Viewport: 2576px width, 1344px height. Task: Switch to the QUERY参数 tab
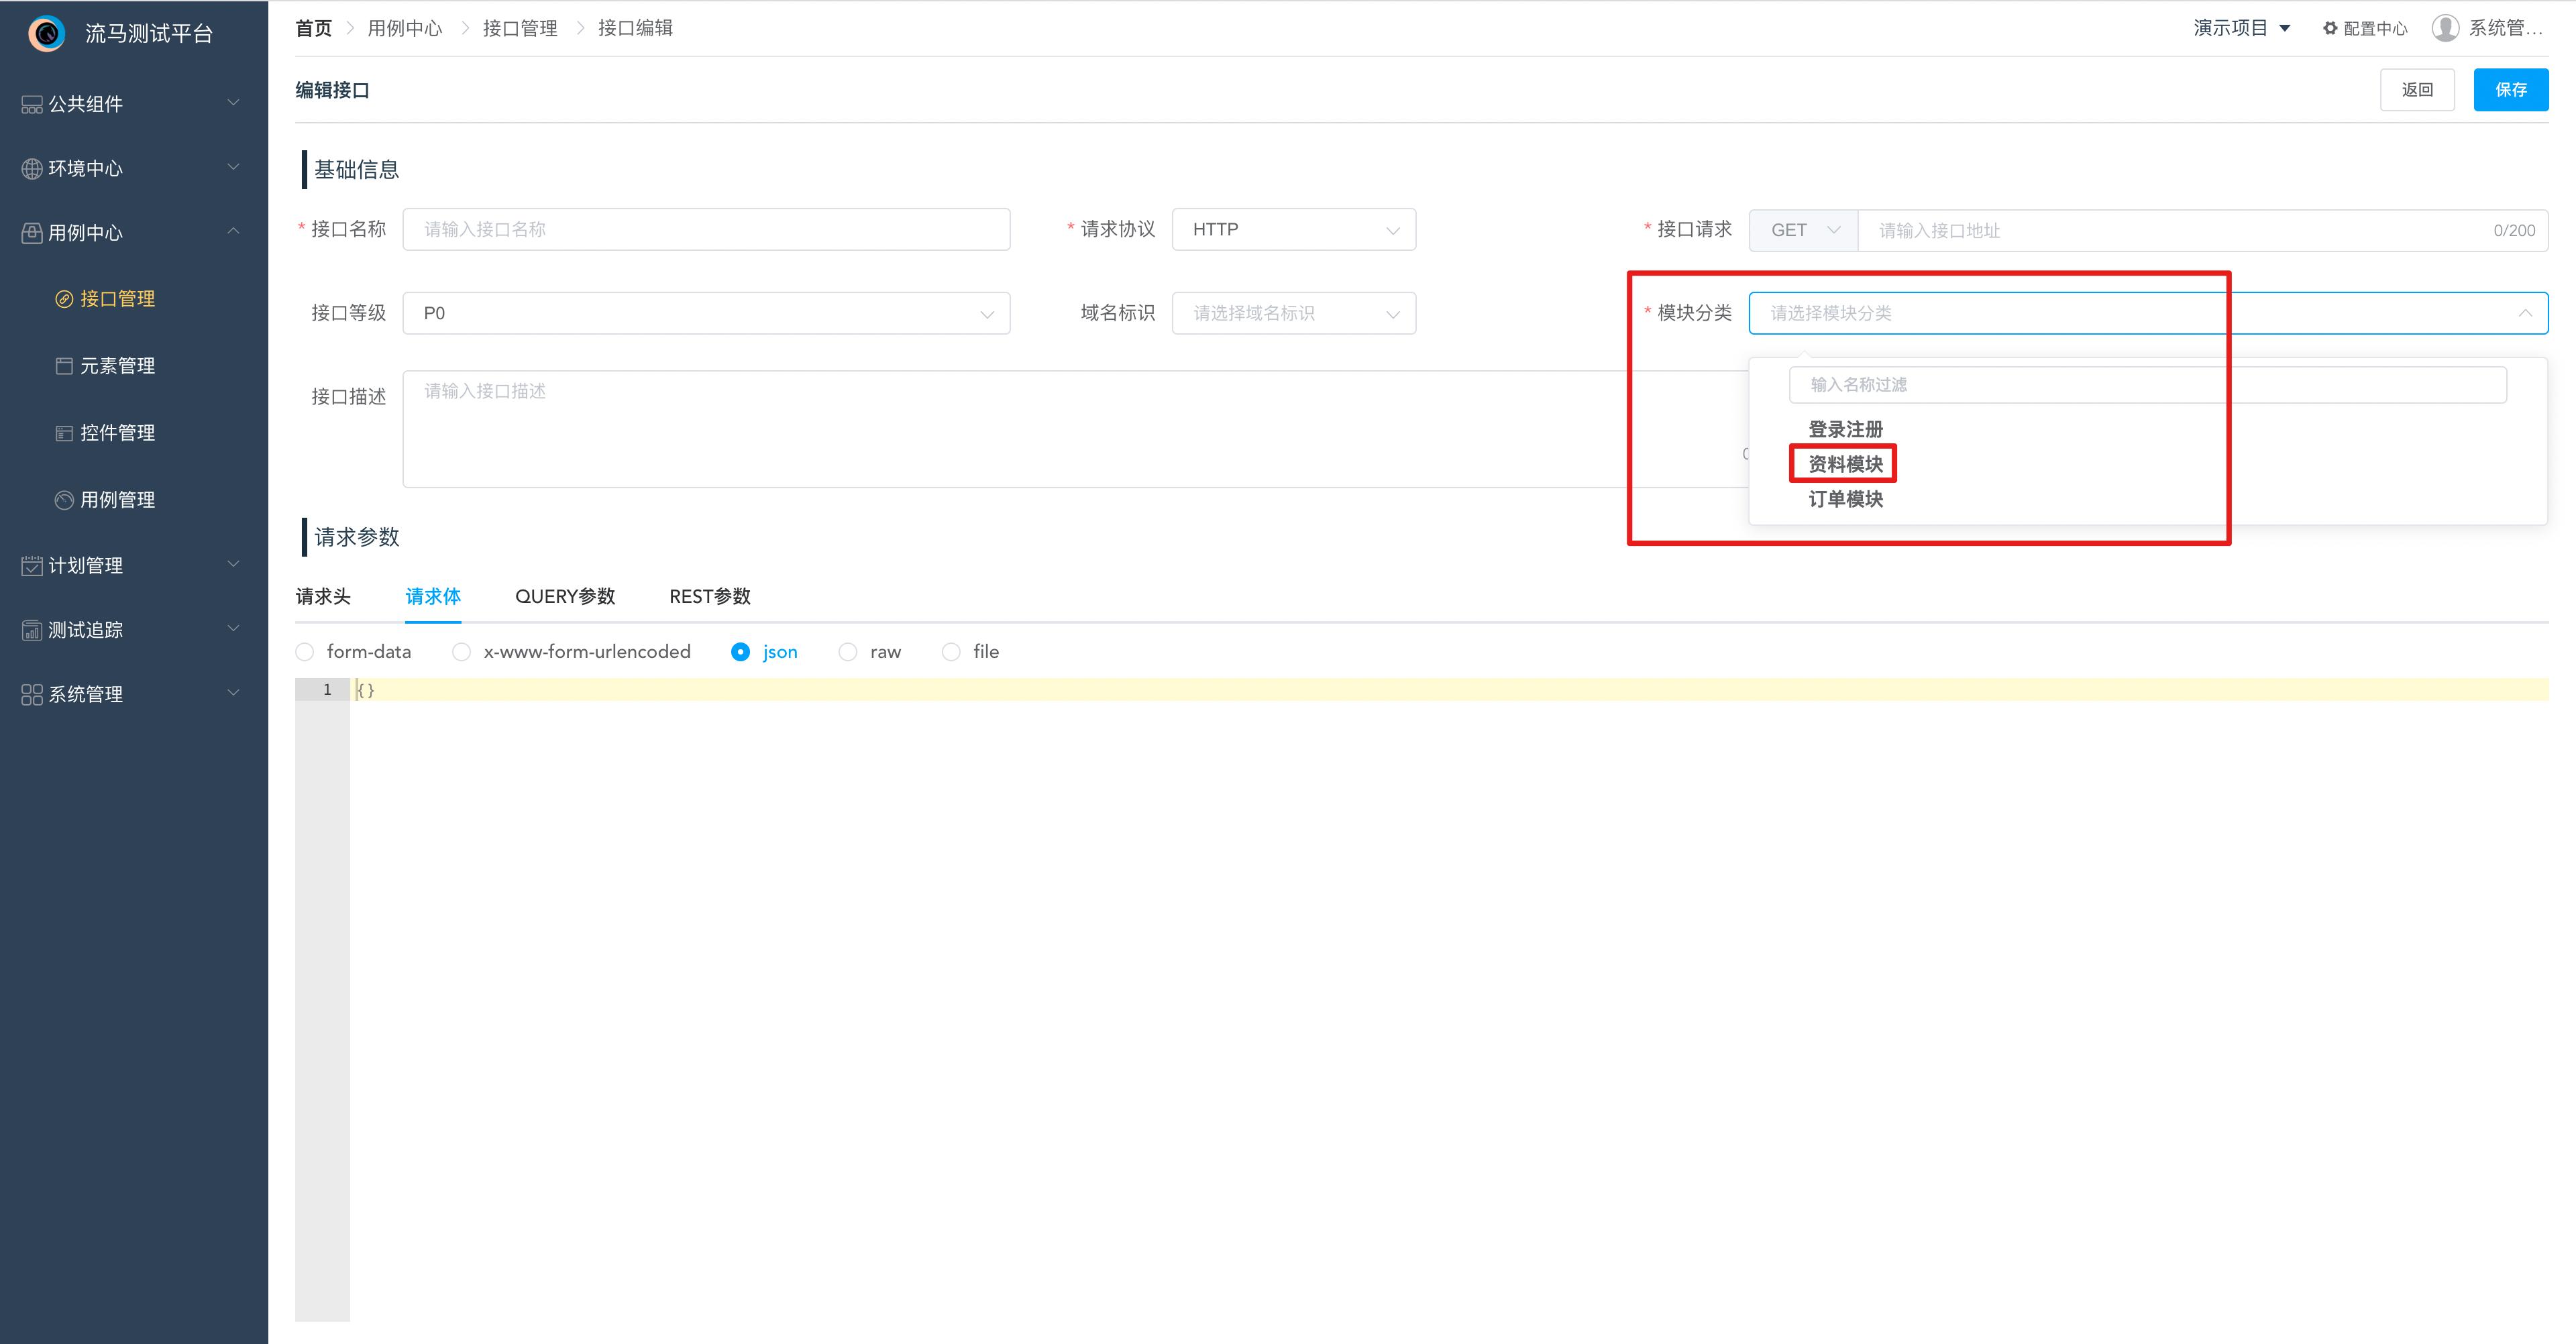point(565,596)
